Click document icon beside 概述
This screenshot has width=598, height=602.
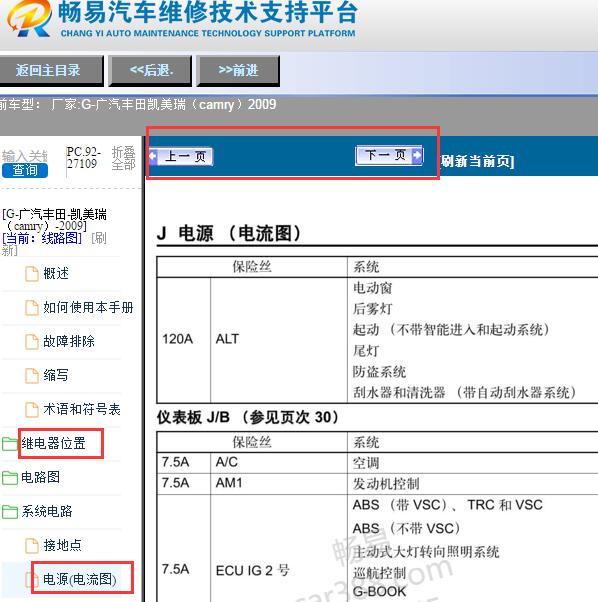(x=32, y=274)
